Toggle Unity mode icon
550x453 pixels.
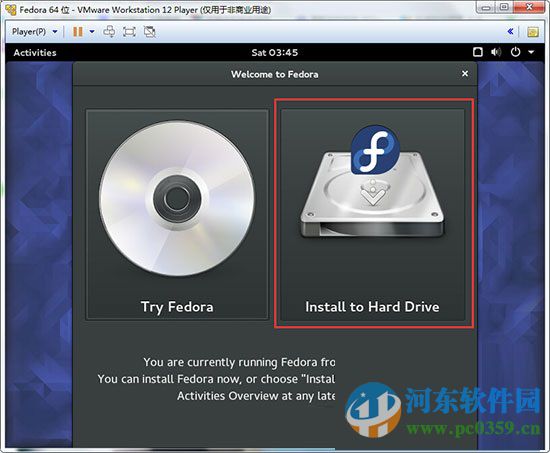[x=150, y=32]
